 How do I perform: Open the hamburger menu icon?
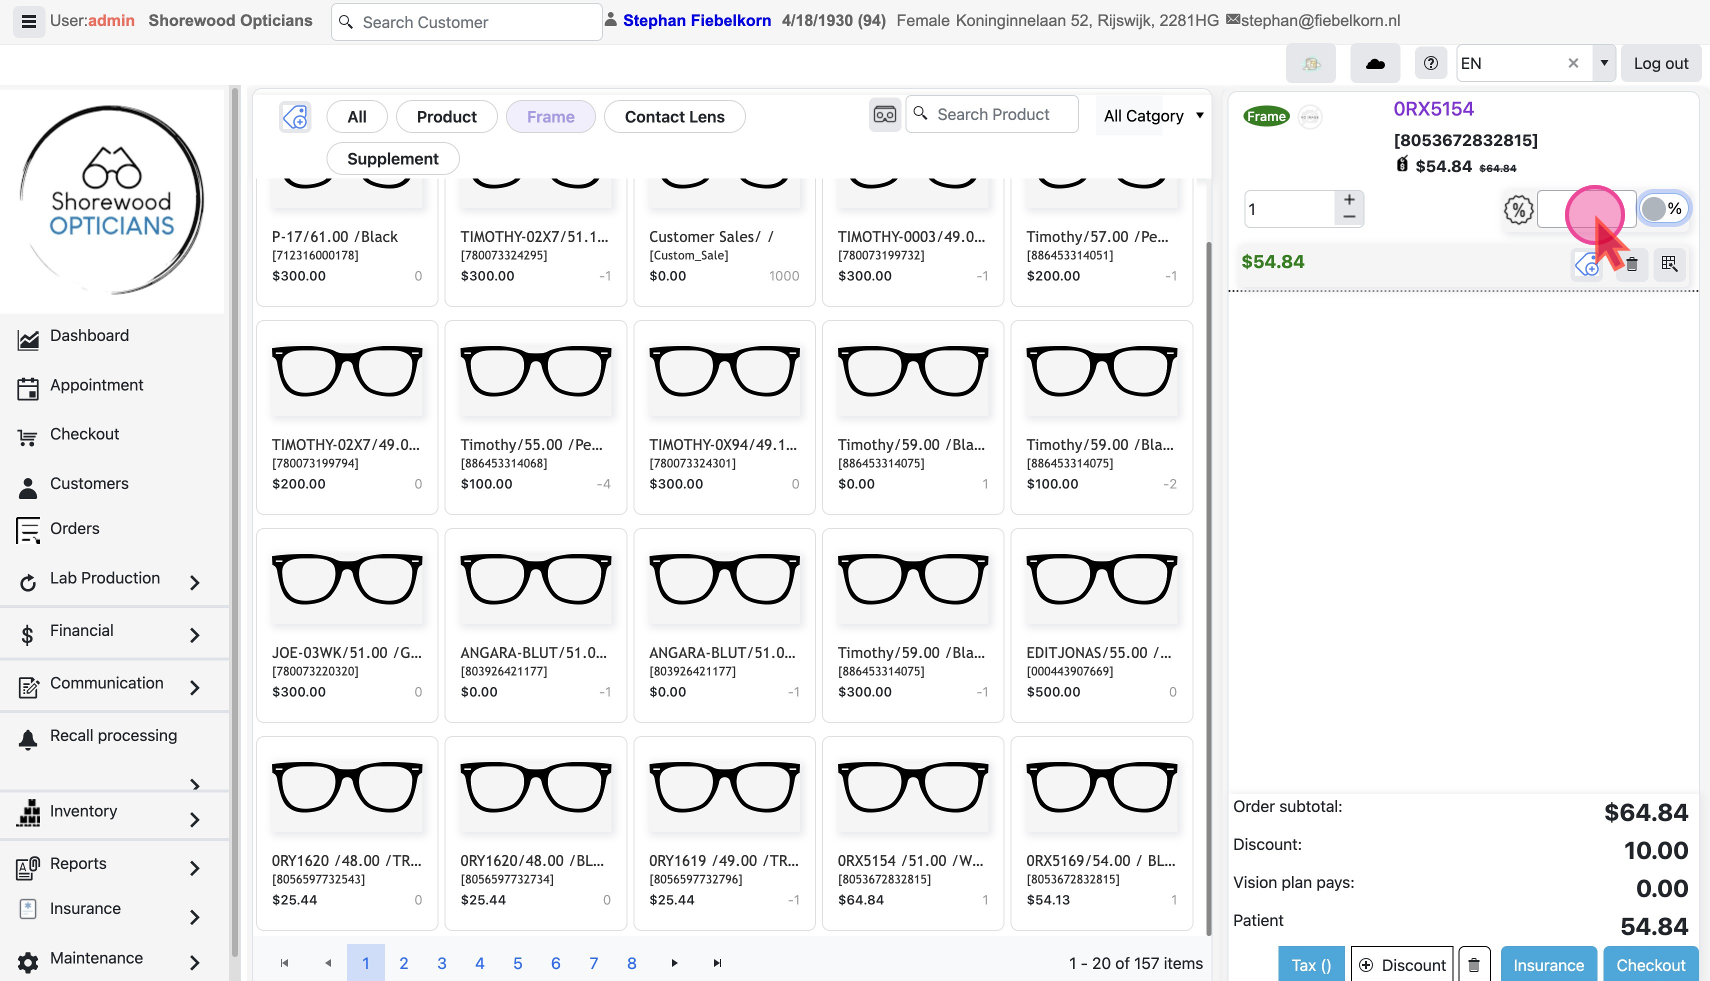point(28,21)
